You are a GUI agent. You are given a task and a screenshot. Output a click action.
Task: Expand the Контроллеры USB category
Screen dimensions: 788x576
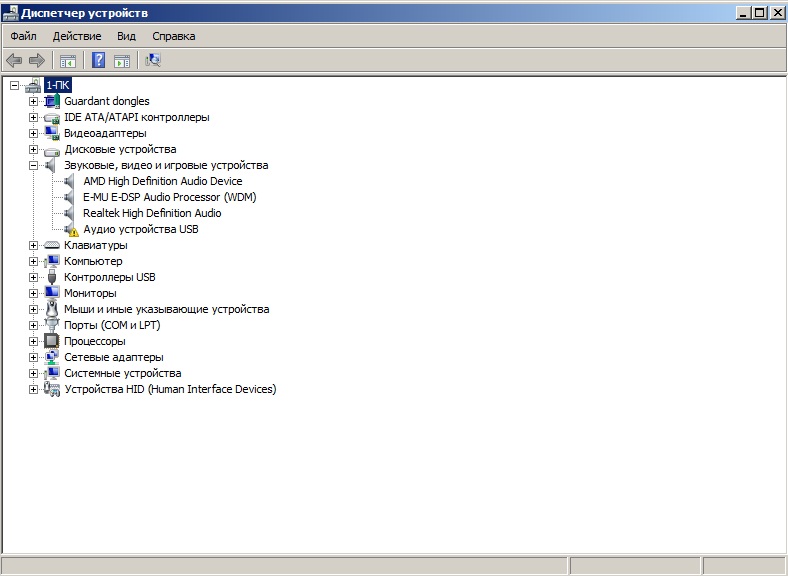33,277
